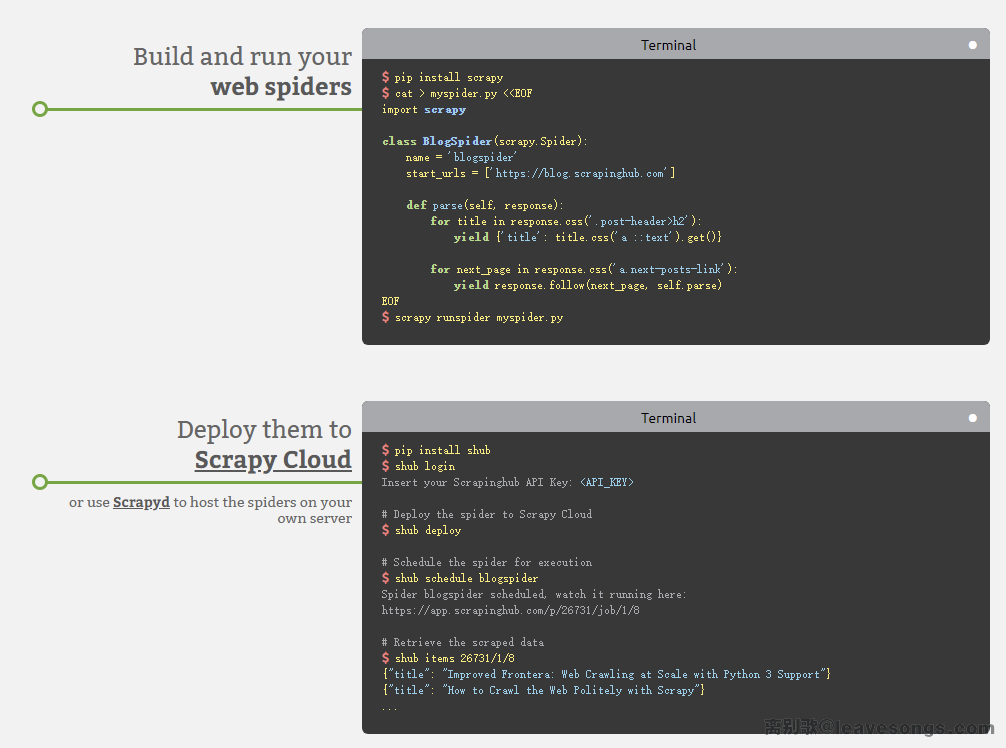Click the "Build and run your" heading
The width and height of the screenshot is (1006, 748).
(242, 57)
